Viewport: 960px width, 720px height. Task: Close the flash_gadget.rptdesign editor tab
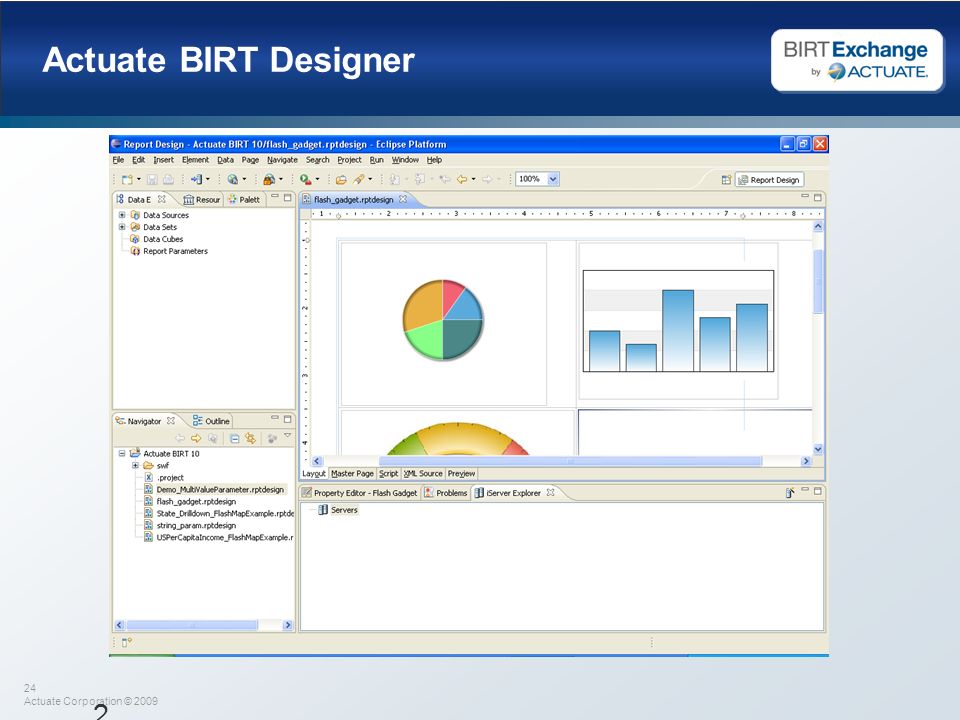pyautogui.click(x=403, y=199)
